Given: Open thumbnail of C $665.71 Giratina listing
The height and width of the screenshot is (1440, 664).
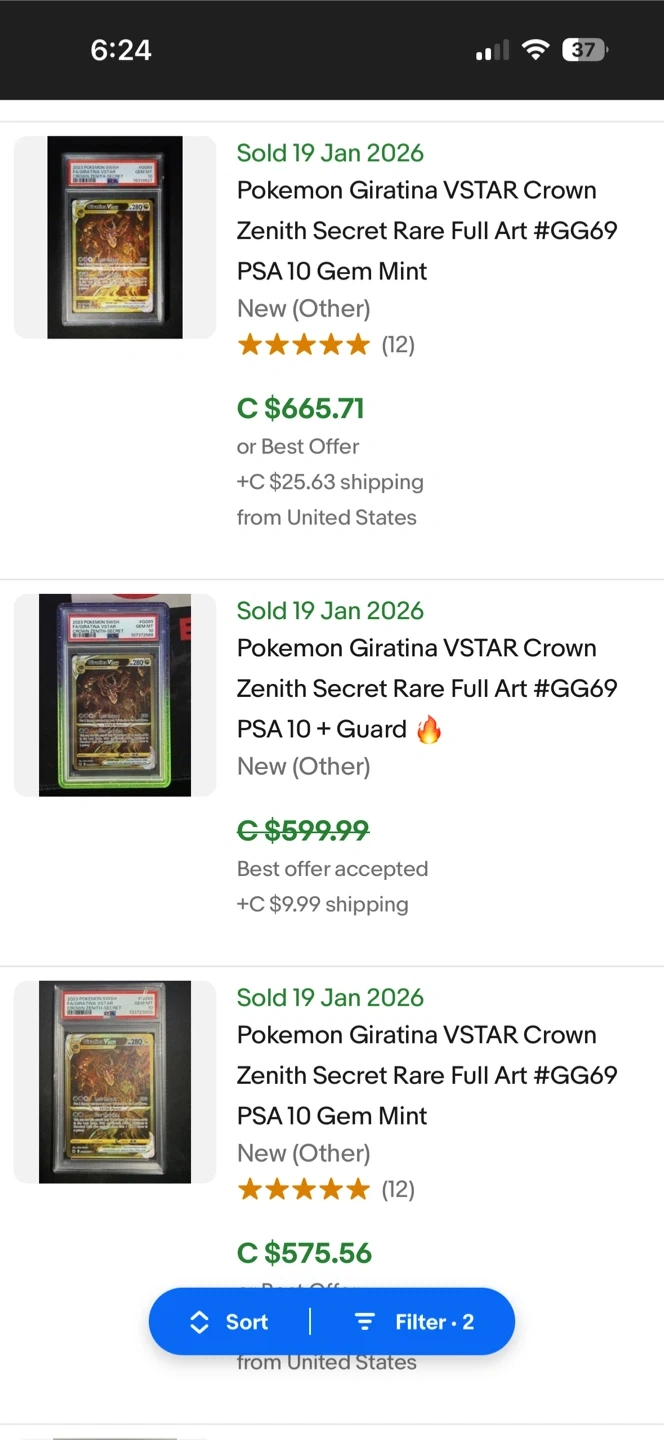Looking at the screenshot, I should [115, 237].
